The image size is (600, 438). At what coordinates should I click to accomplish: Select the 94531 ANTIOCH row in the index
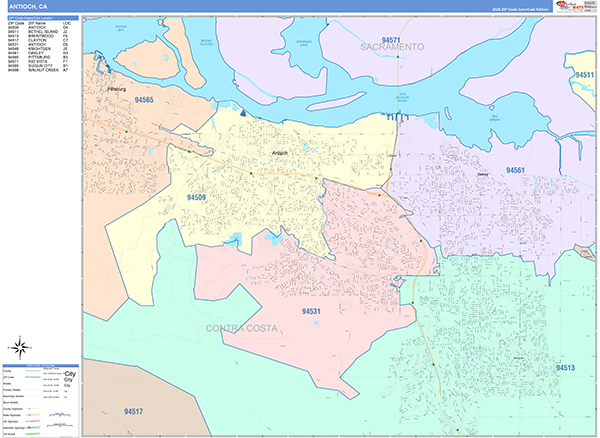coord(38,44)
